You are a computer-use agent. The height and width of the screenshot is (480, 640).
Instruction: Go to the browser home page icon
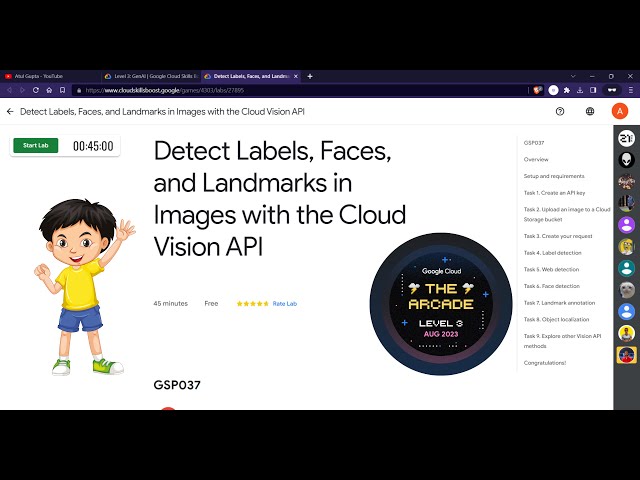tap(49, 90)
